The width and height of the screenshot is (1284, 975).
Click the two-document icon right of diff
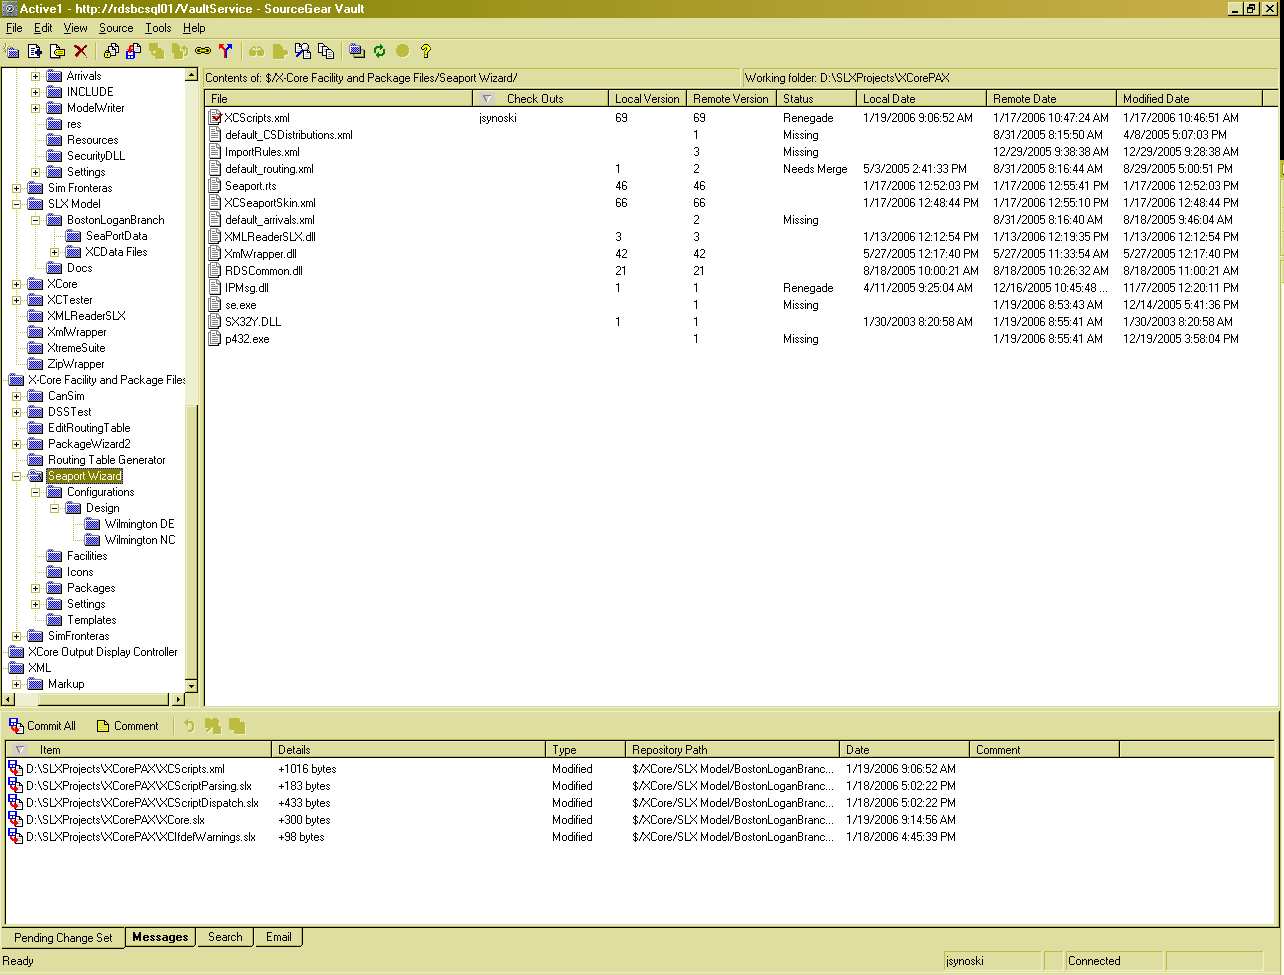(x=325, y=51)
